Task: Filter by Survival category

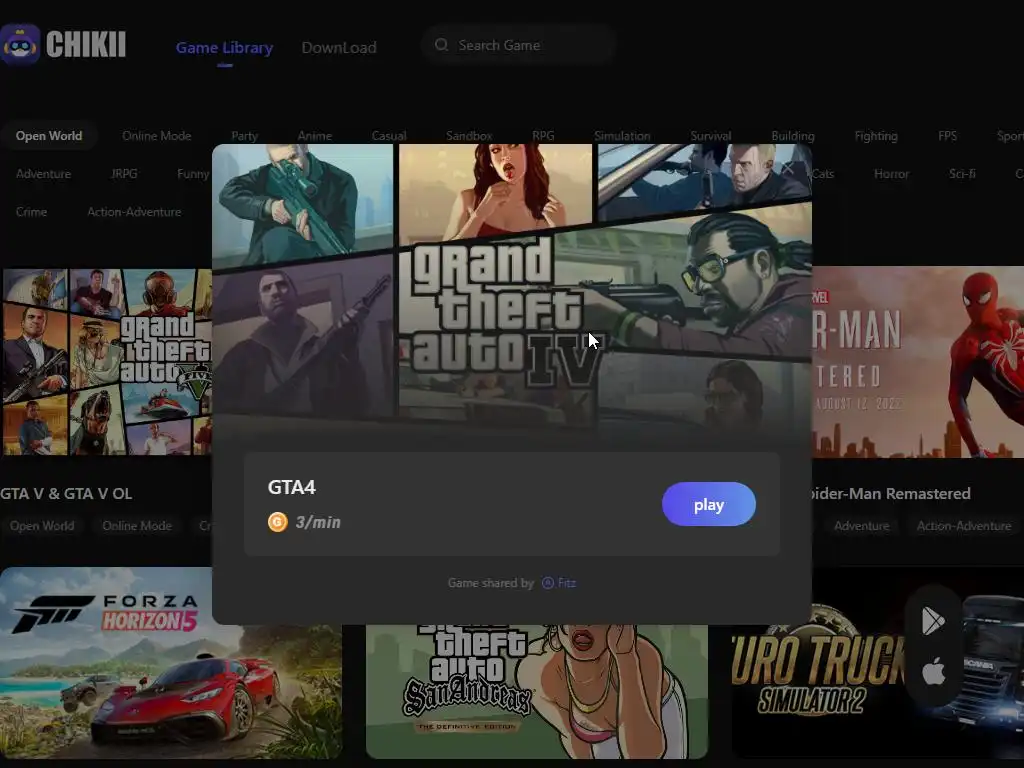Action: (711, 136)
